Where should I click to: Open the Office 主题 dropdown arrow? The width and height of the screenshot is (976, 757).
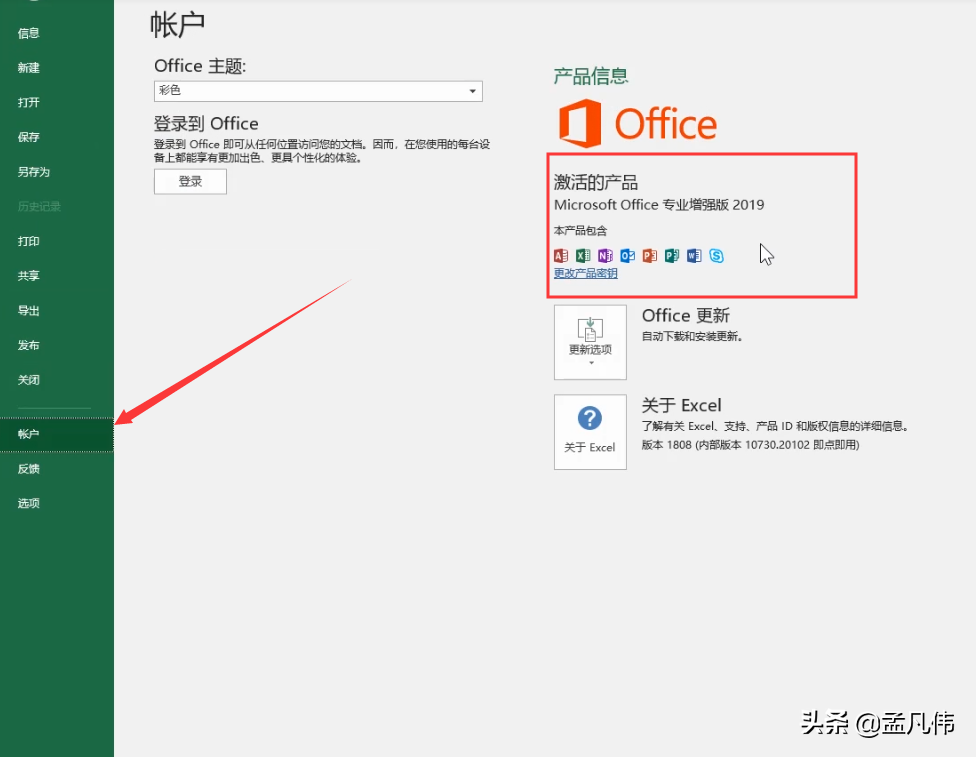point(472,92)
